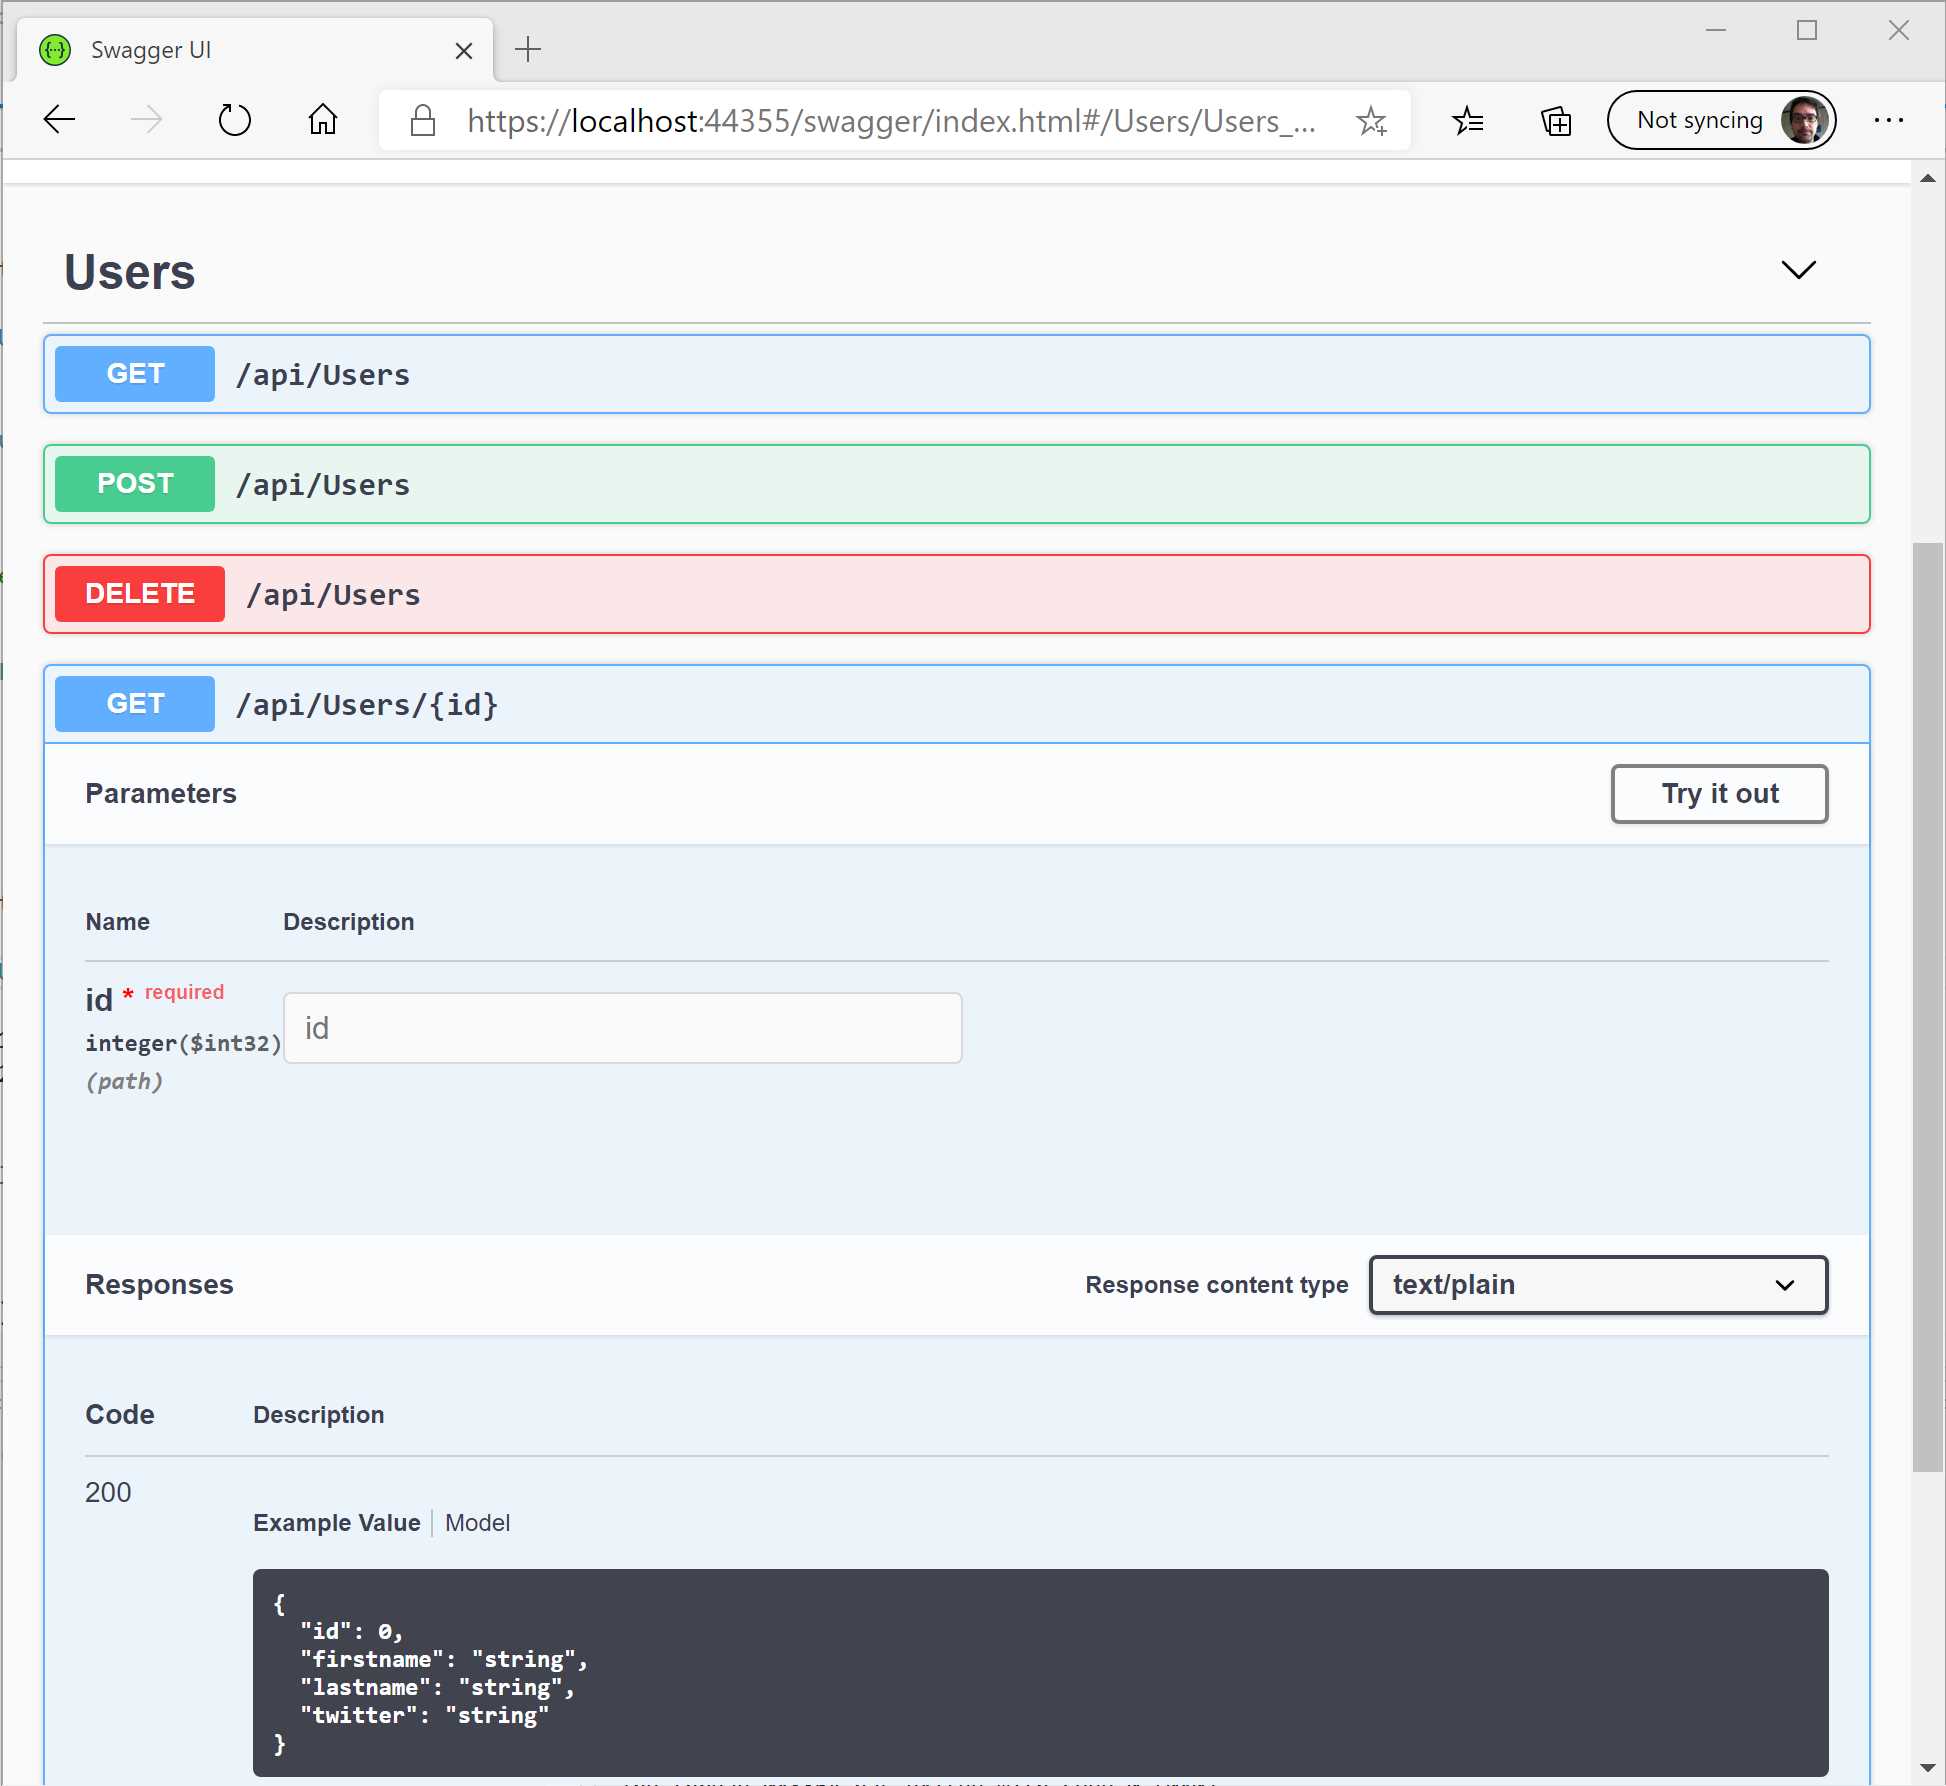The height and width of the screenshot is (1786, 1946).
Task: Open Settings and more menu
Action: coord(1890,120)
